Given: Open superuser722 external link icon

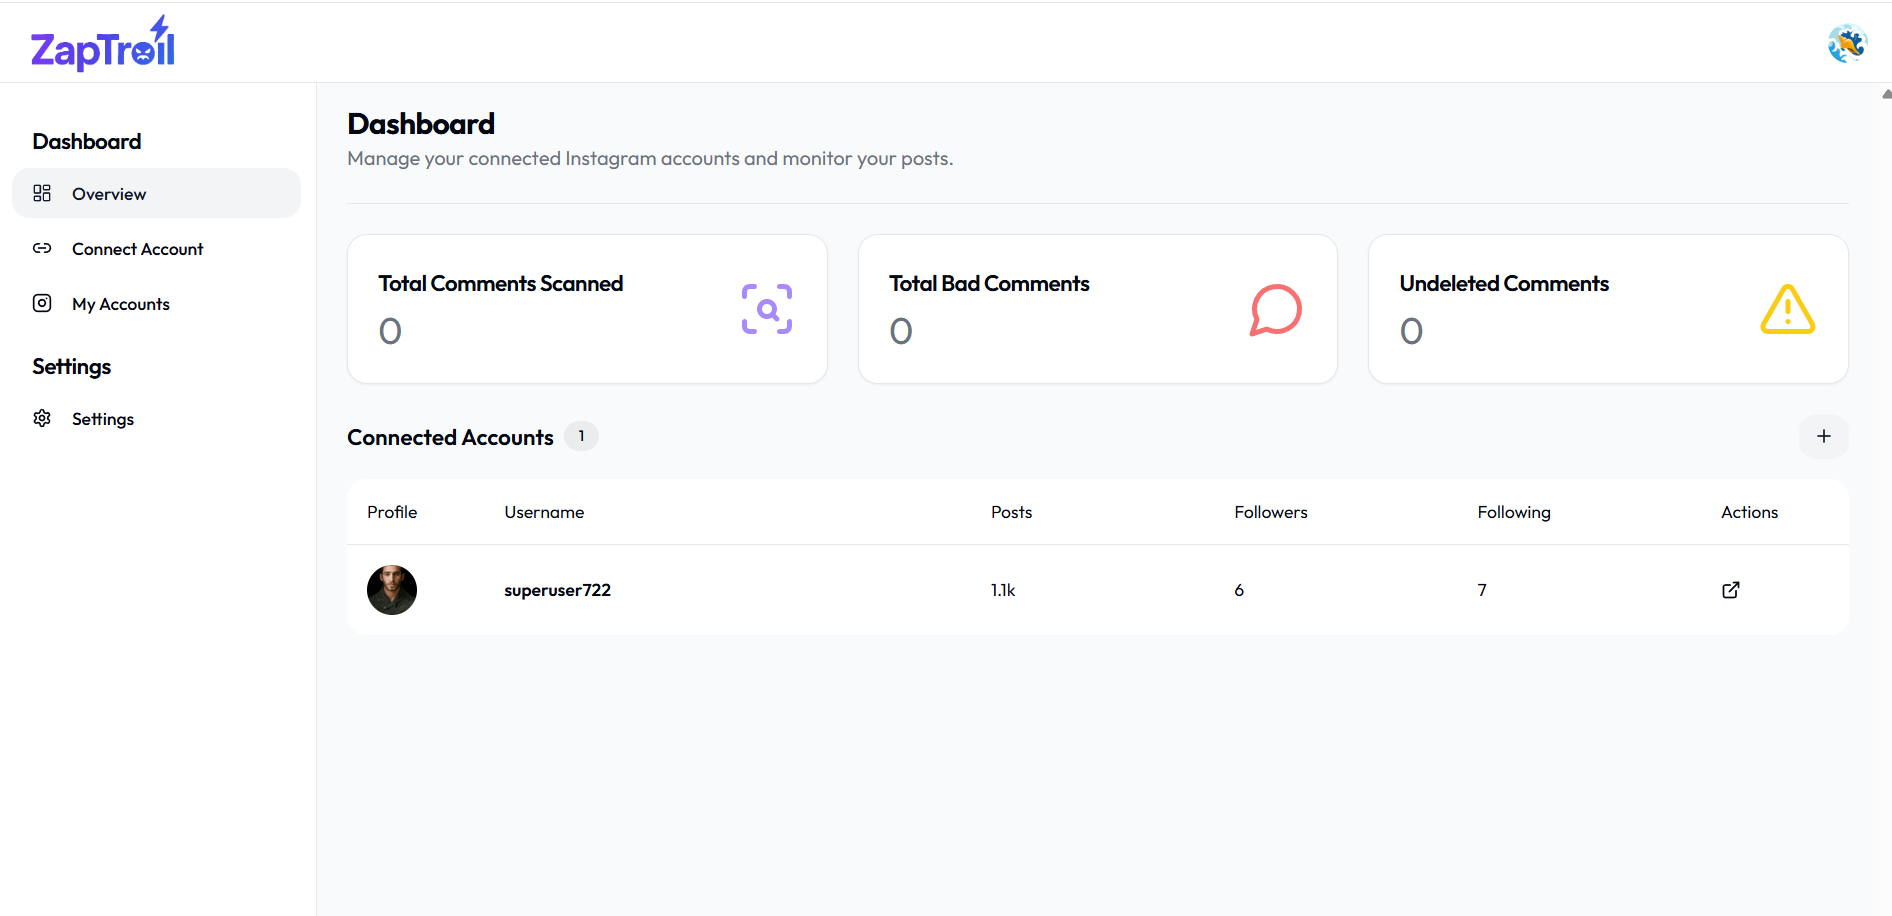Looking at the screenshot, I should click(x=1731, y=590).
